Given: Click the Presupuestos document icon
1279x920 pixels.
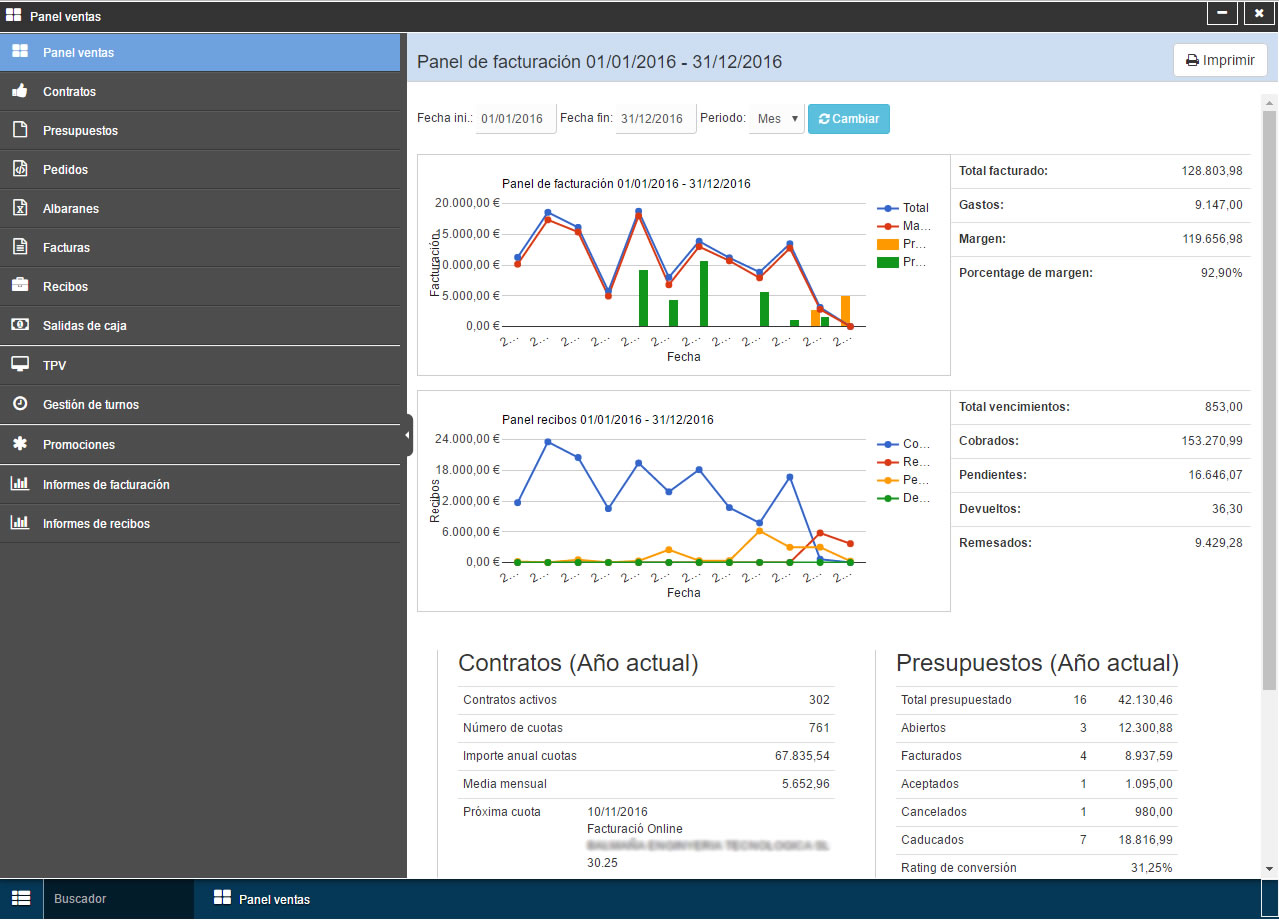Looking at the screenshot, I should (x=20, y=130).
